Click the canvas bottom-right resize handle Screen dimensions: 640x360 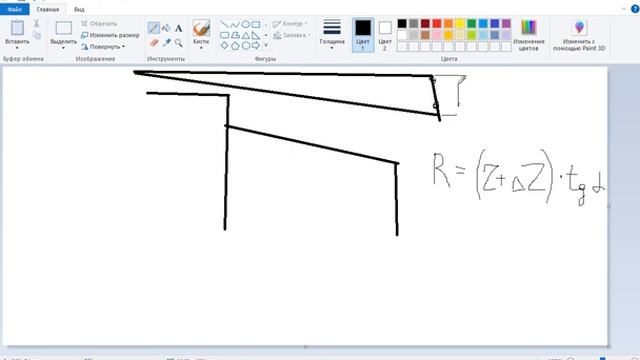[x=609, y=346]
